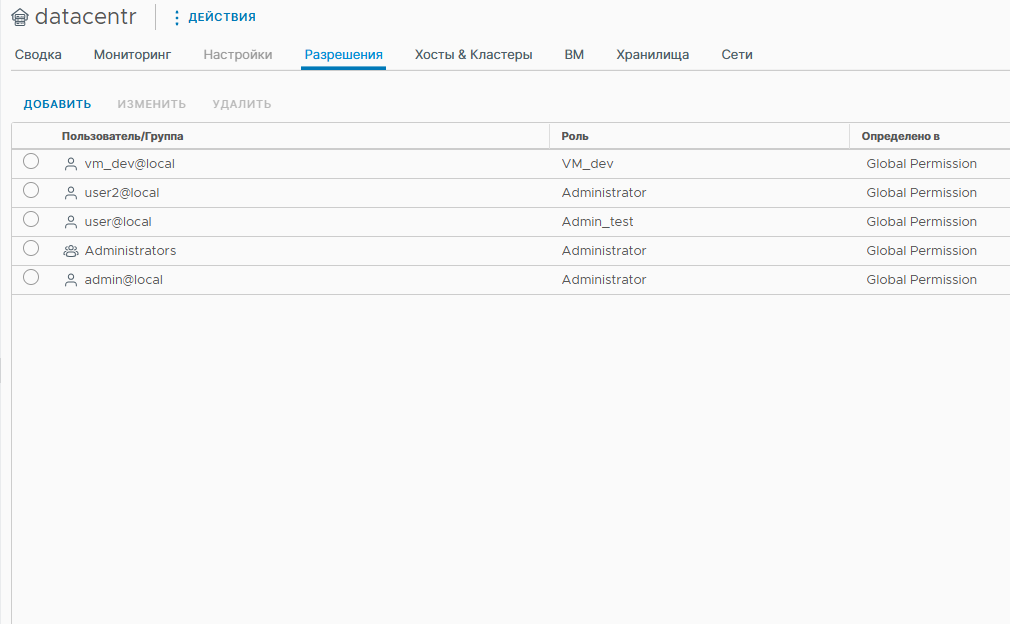
Task: Select the vm_dev@local radio button
Action: (31, 162)
